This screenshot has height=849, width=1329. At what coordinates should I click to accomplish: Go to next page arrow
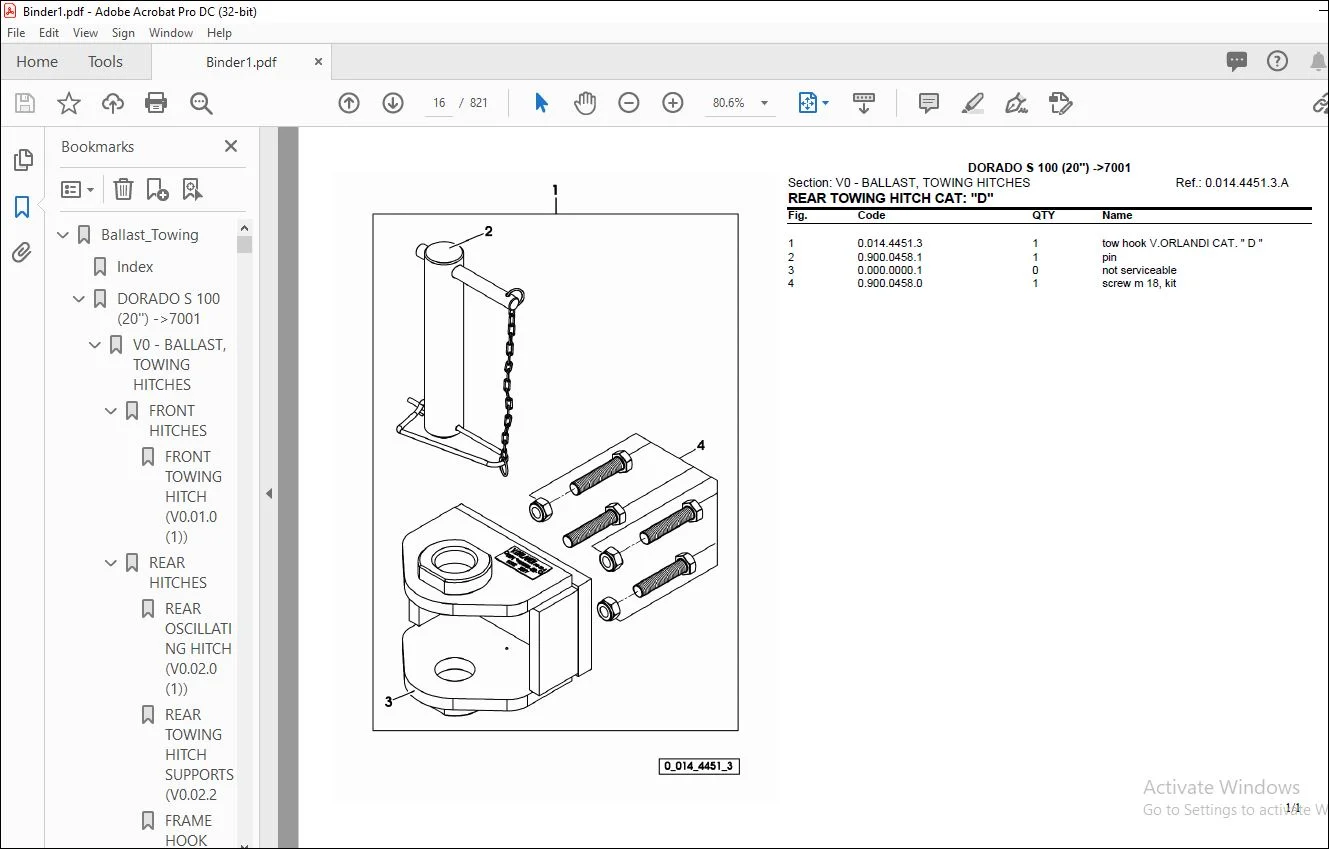(x=393, y=103)
